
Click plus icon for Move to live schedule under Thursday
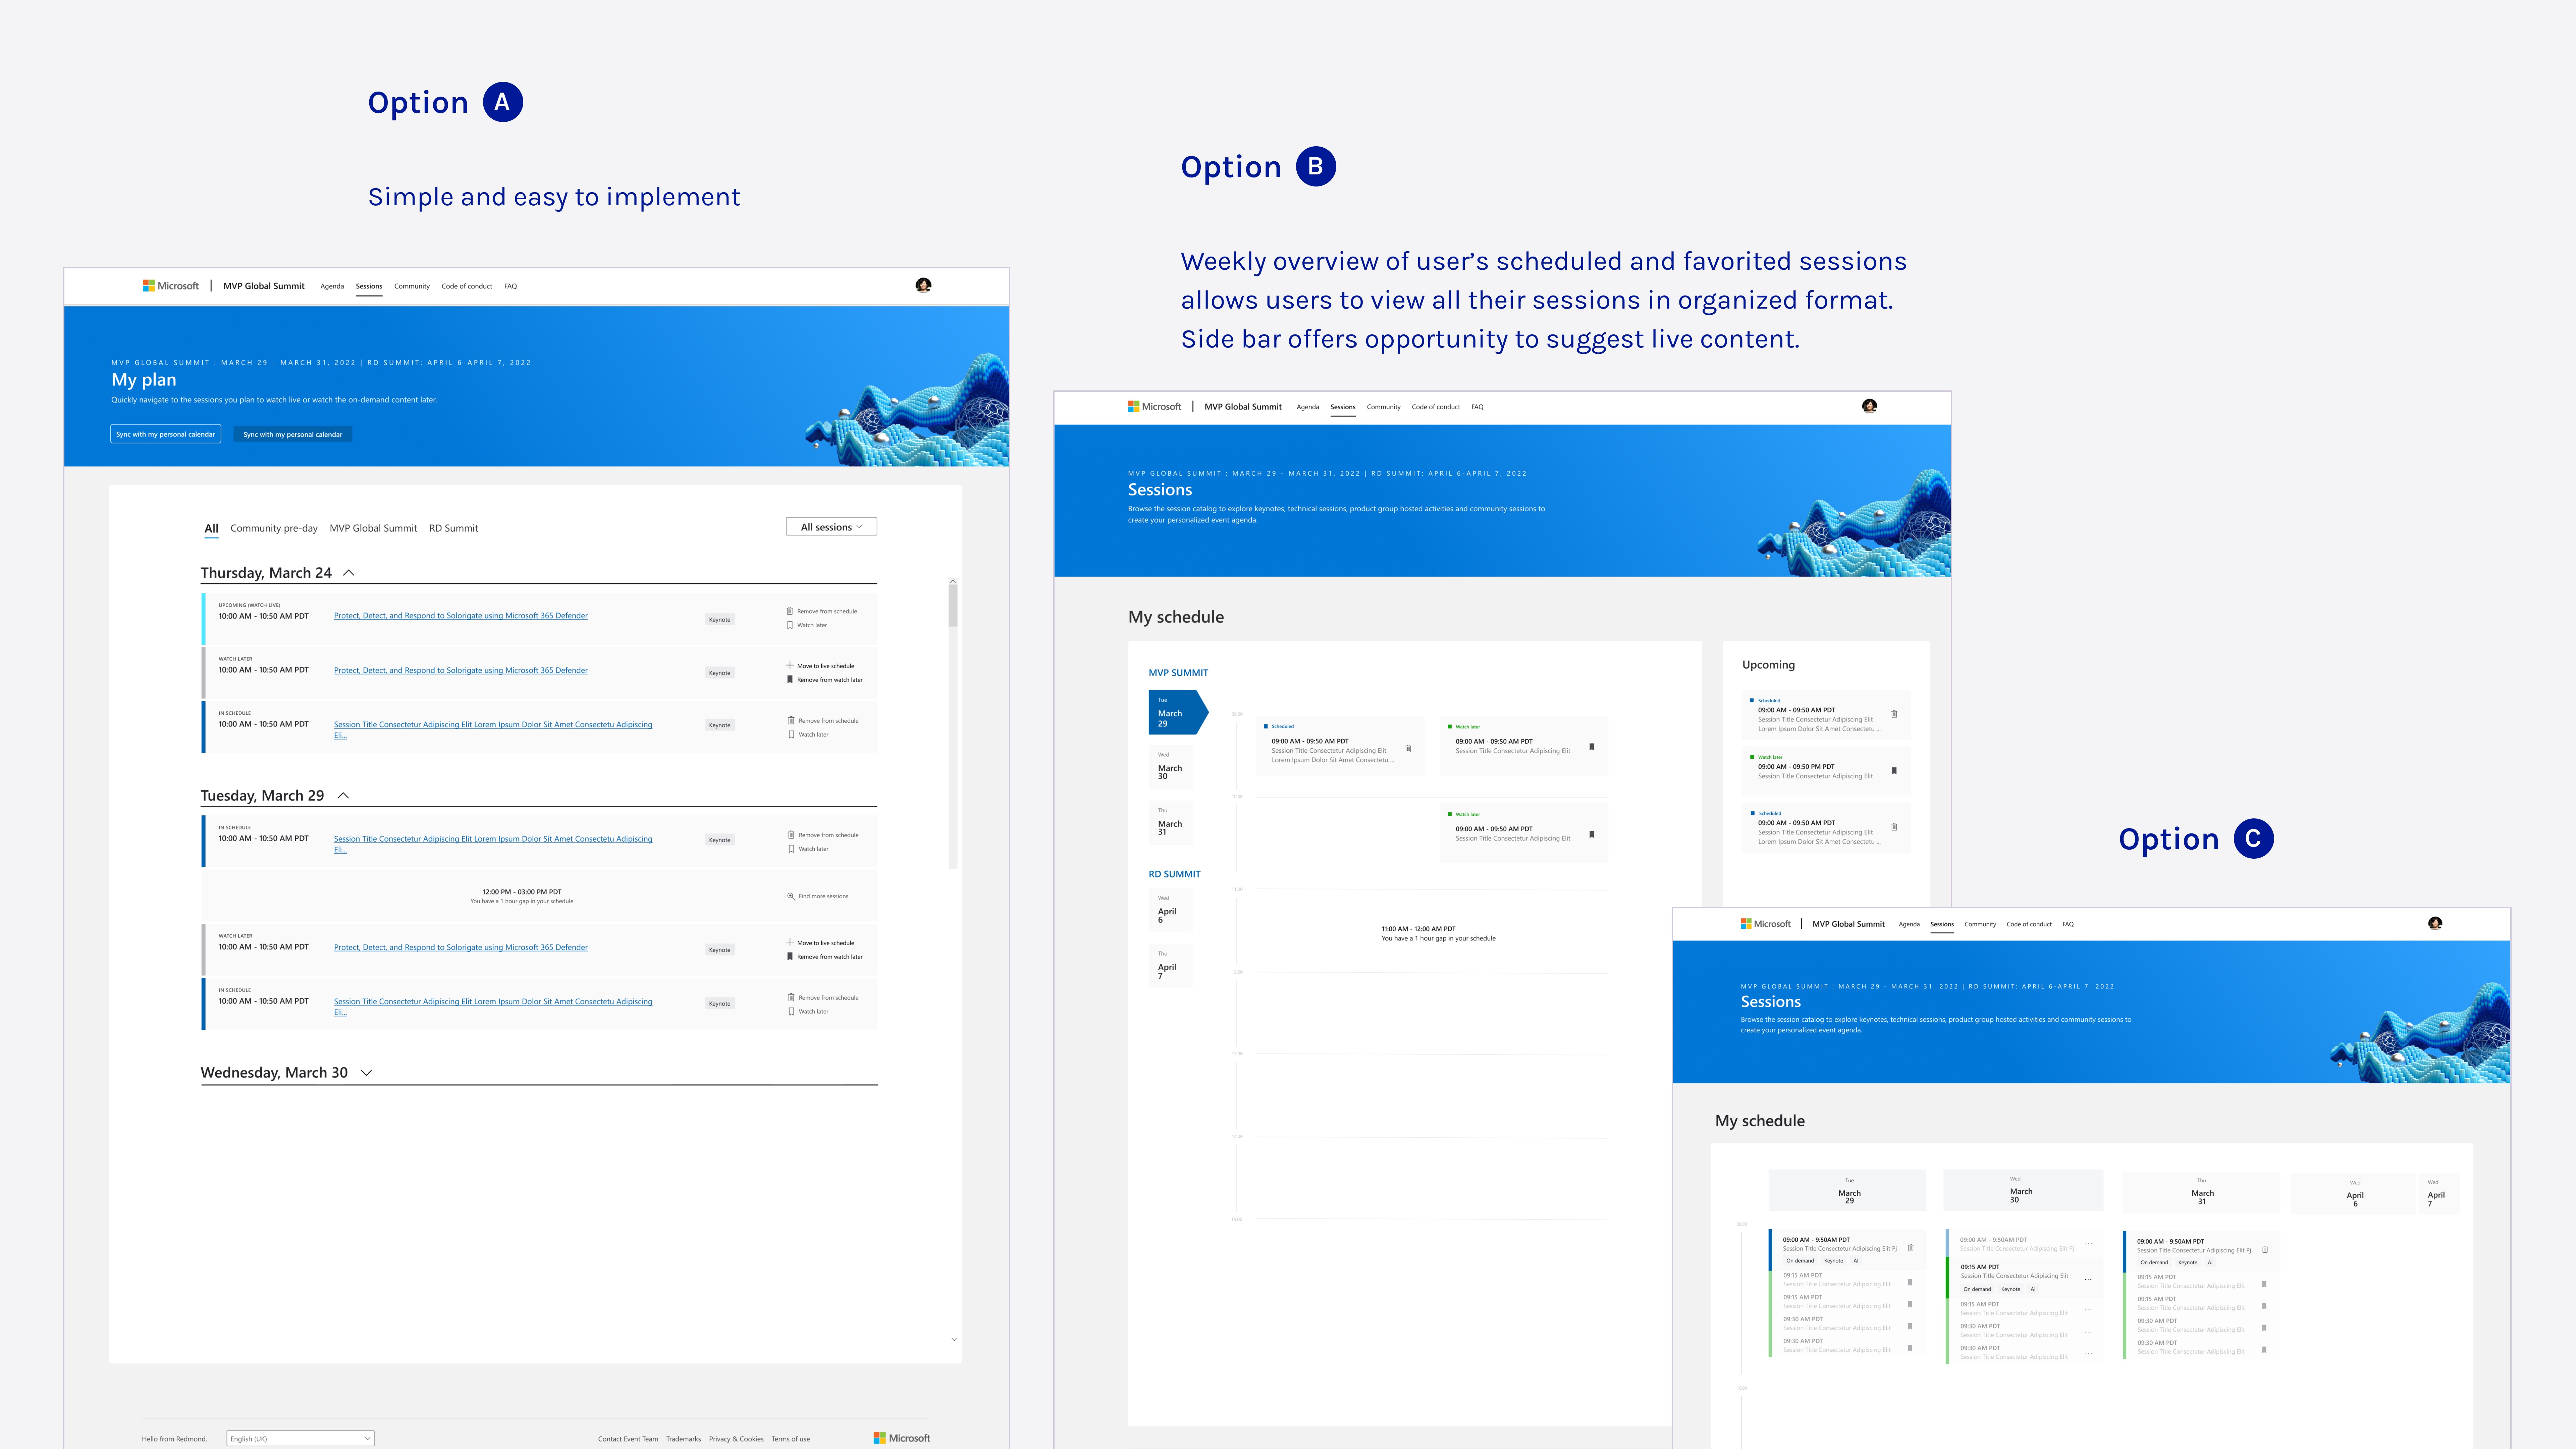point(790,665)
